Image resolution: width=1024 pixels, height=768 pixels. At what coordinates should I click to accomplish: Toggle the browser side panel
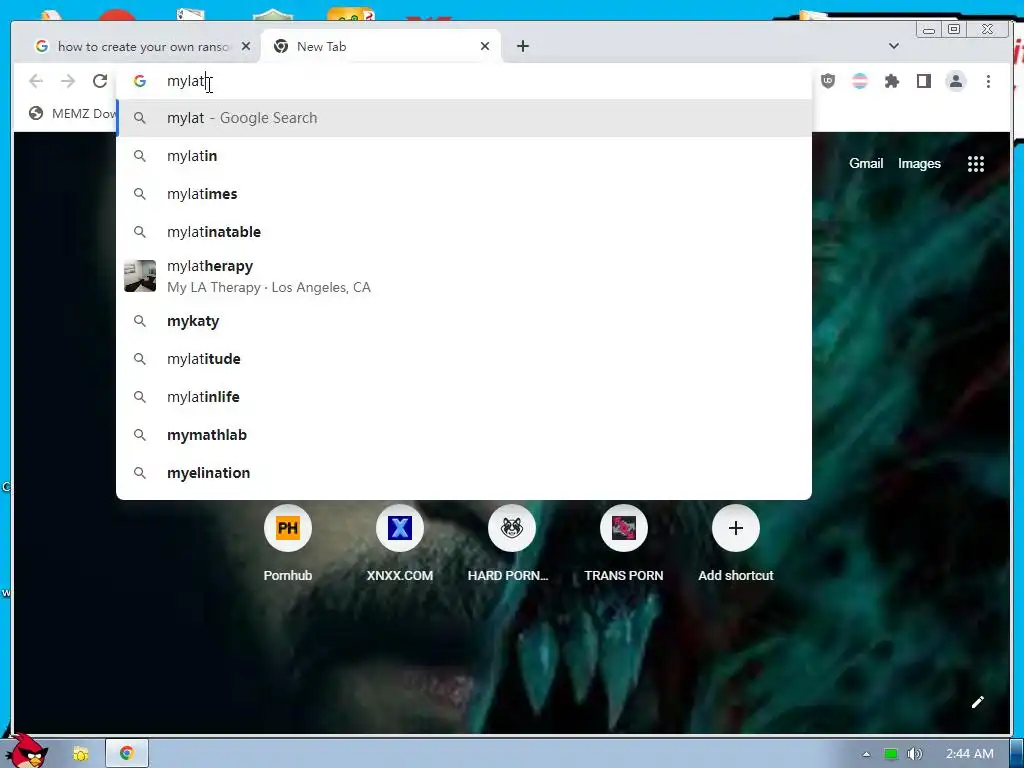tap(923, 81)
